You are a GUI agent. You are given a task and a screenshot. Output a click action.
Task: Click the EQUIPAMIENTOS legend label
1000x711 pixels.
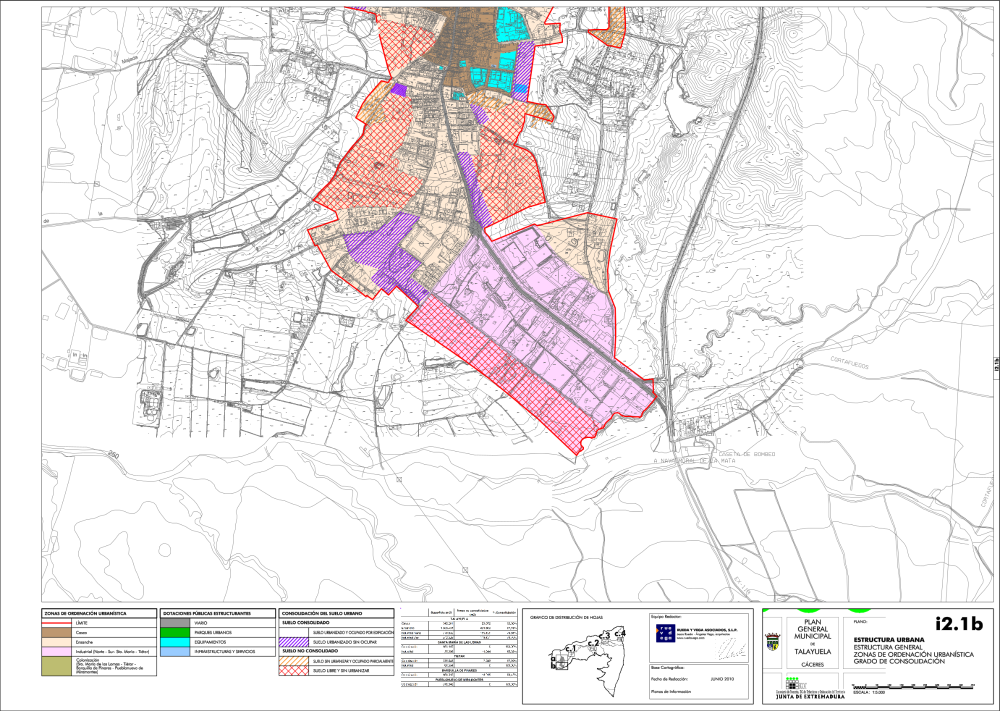point(210,642)
